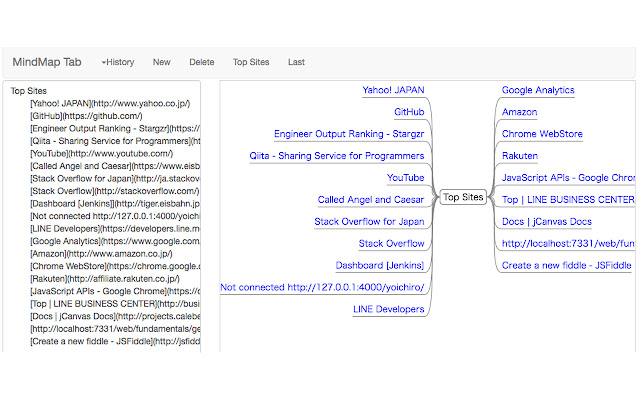Click the [YouTube] line in text editor
This screenshot has width=640, height=400.
point(102,153)
